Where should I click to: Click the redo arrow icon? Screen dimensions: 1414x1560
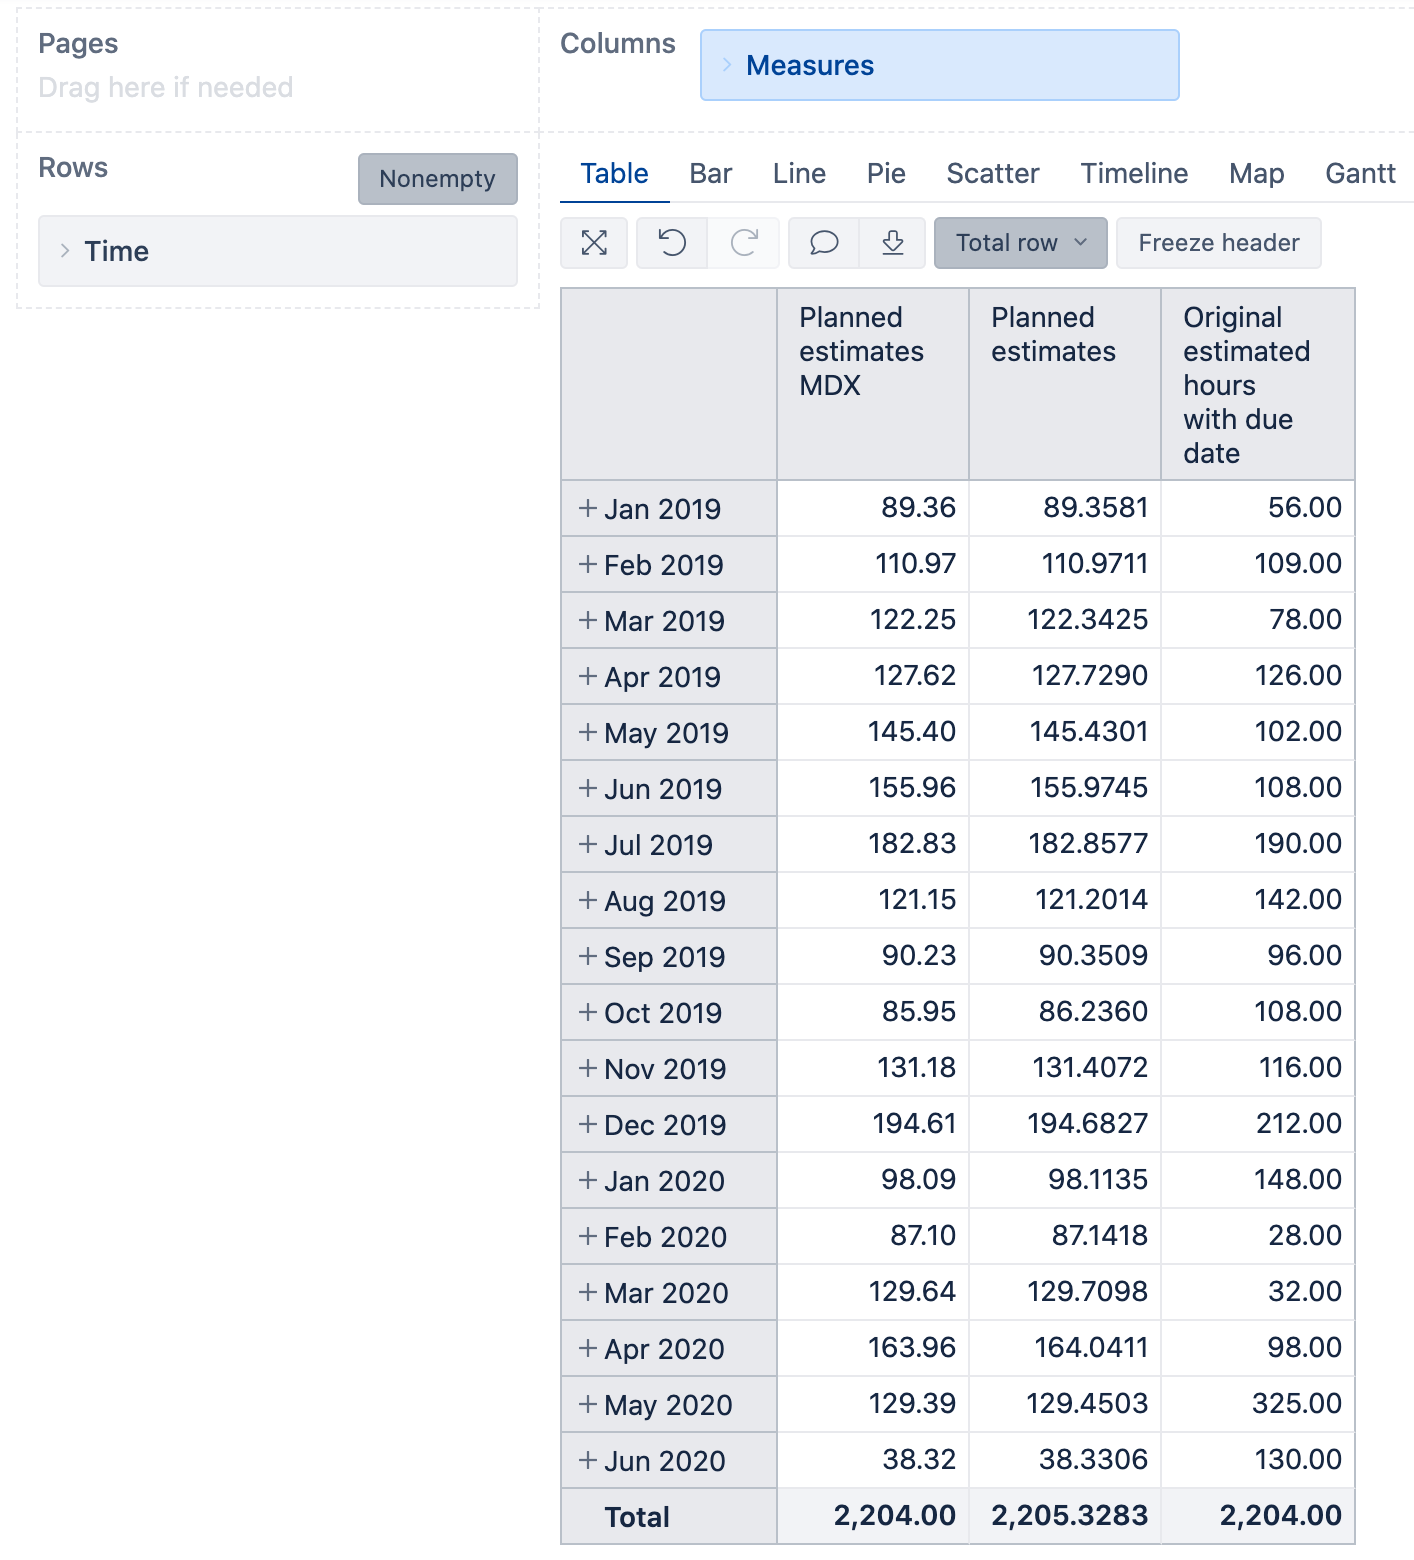pyautogui.click(x=744, y=243)
